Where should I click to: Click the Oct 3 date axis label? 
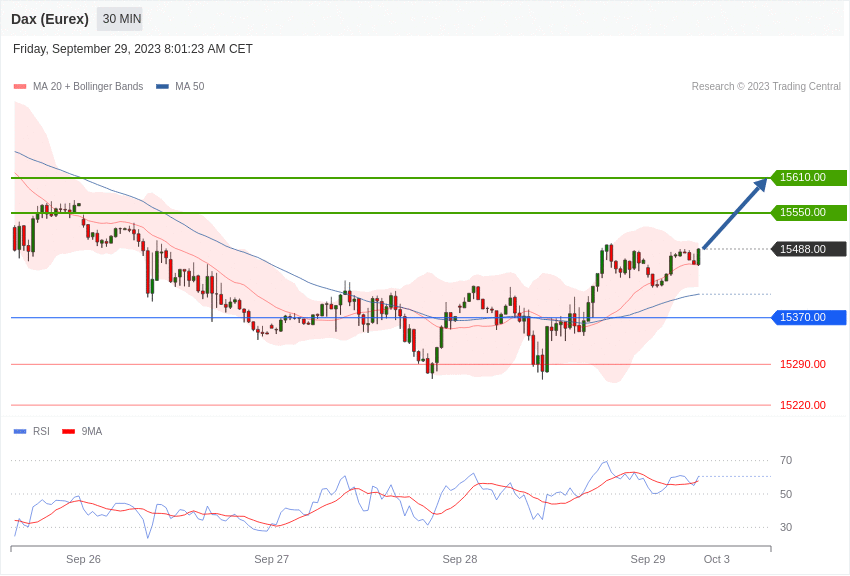pos(716,559)
